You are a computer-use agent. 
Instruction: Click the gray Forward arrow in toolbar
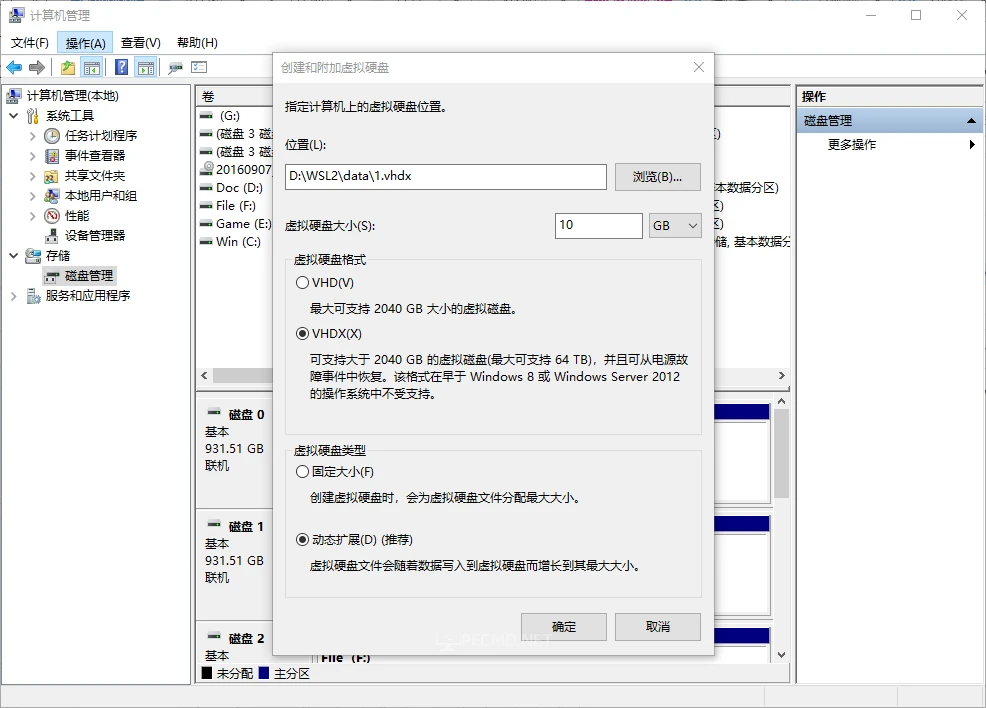pos(37,67)
